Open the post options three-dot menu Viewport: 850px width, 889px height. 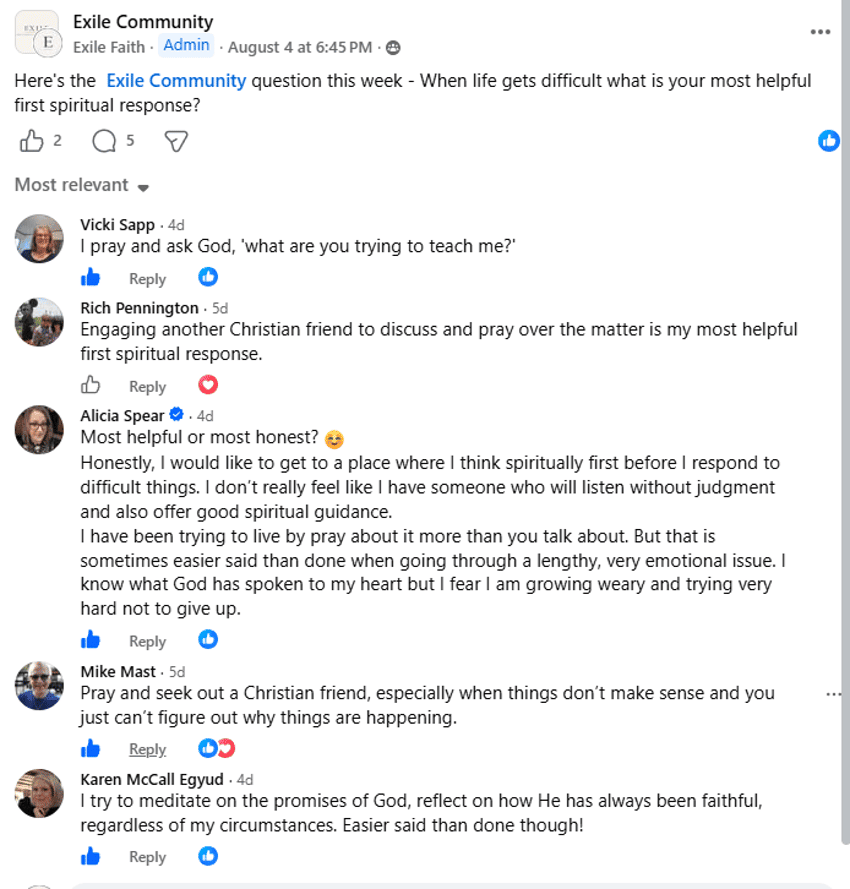[x=820, y=32]
